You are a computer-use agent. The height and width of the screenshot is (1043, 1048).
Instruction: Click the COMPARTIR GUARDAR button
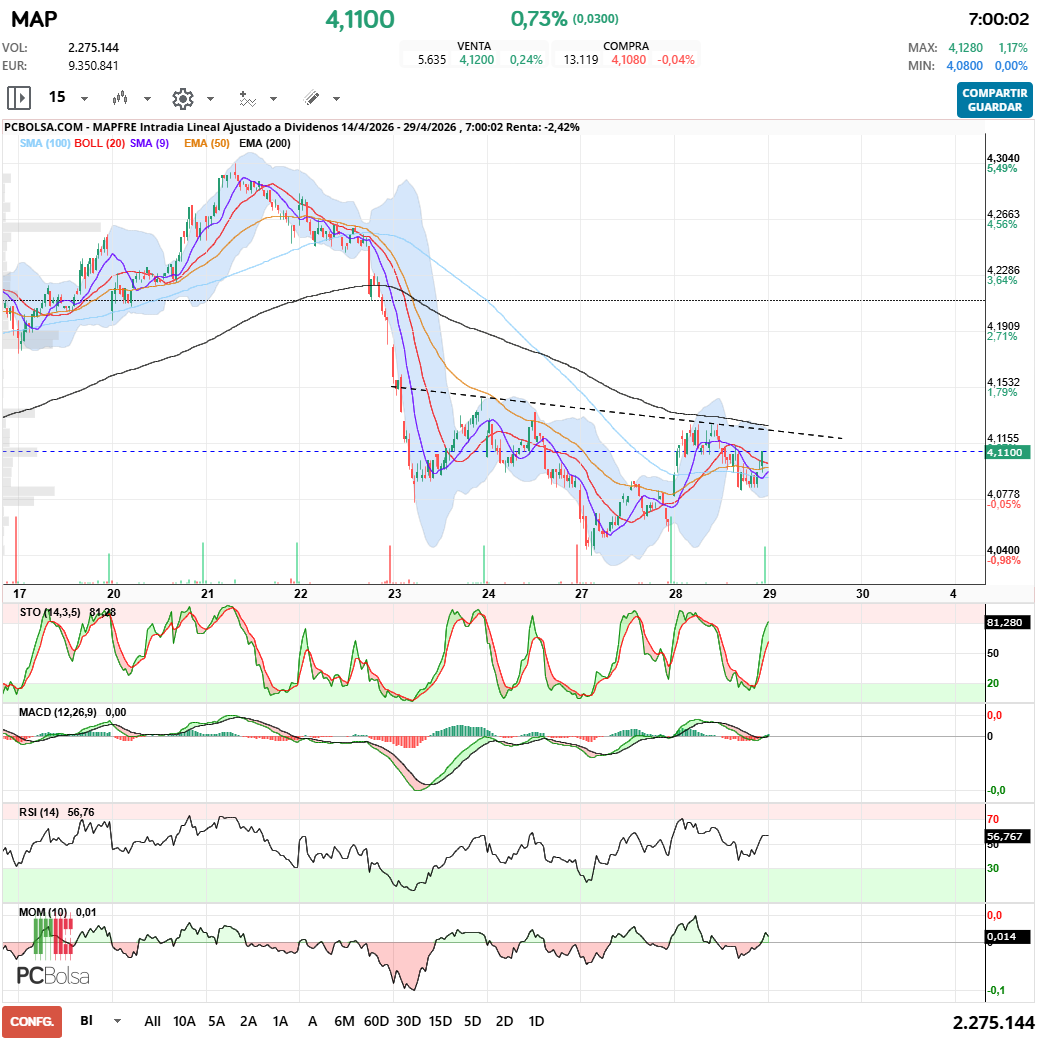(x=995, y=100)
